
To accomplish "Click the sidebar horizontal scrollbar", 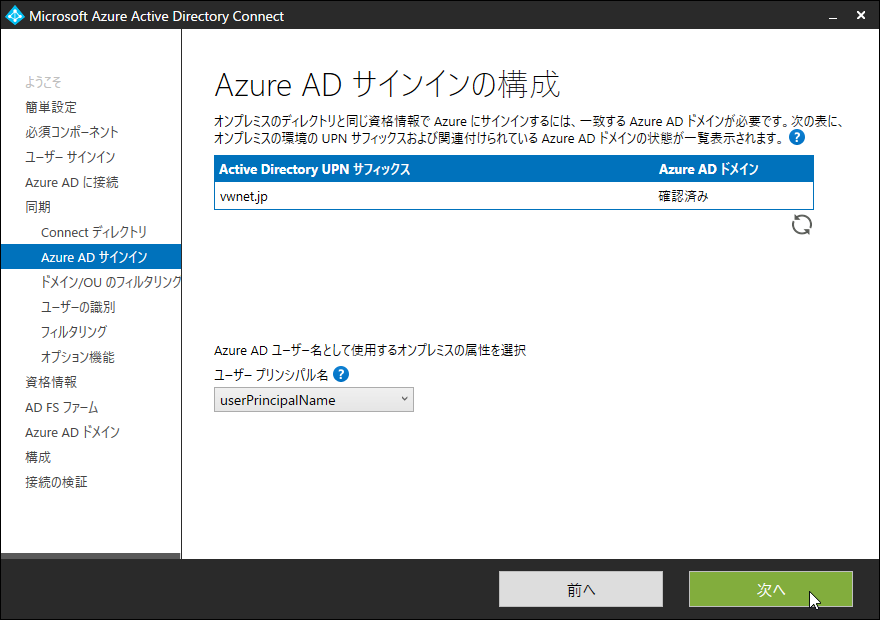I will click(90, 556).
